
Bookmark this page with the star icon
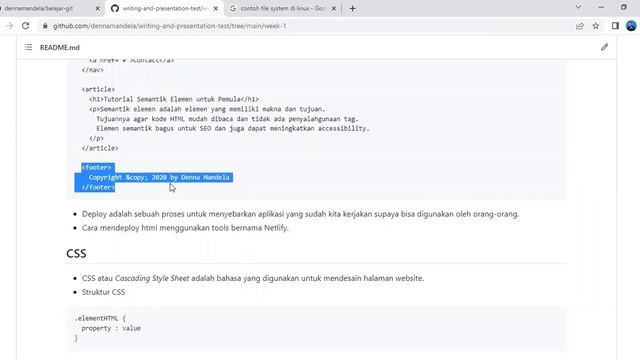point(596,26)
